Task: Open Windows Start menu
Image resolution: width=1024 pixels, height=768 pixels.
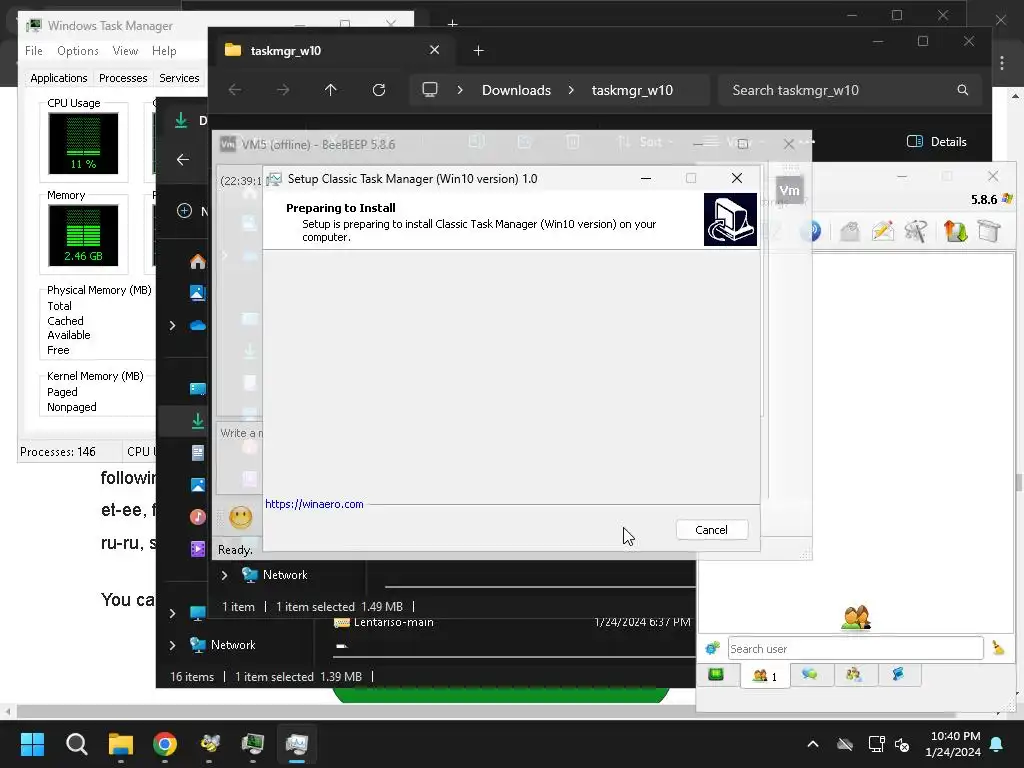Action: click(x=32, y=744)
